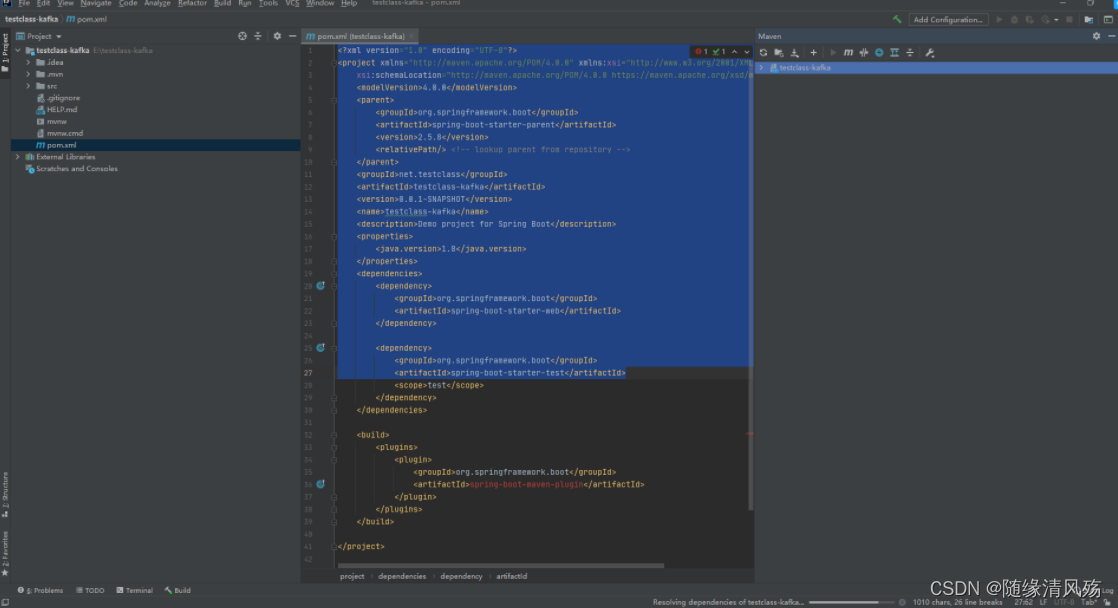
Task: Open Terminal tool window
Action: (135, 590)
